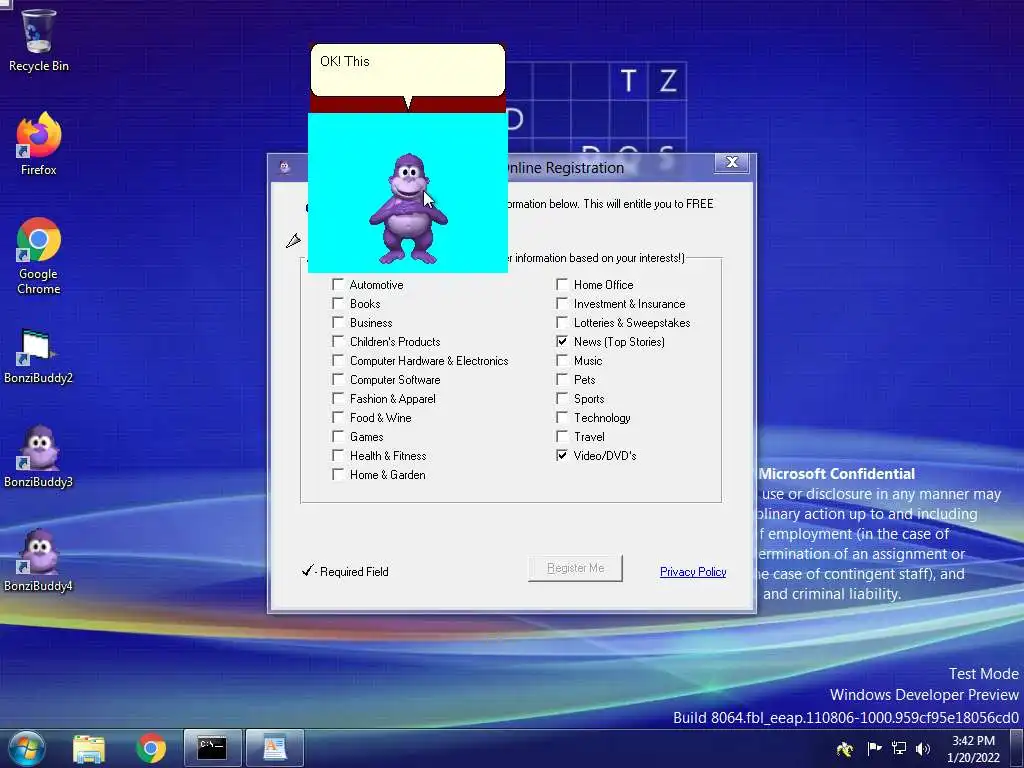Click the banana tray icon in the notification area
This screenshot has width=1024, height=768.
844,749
